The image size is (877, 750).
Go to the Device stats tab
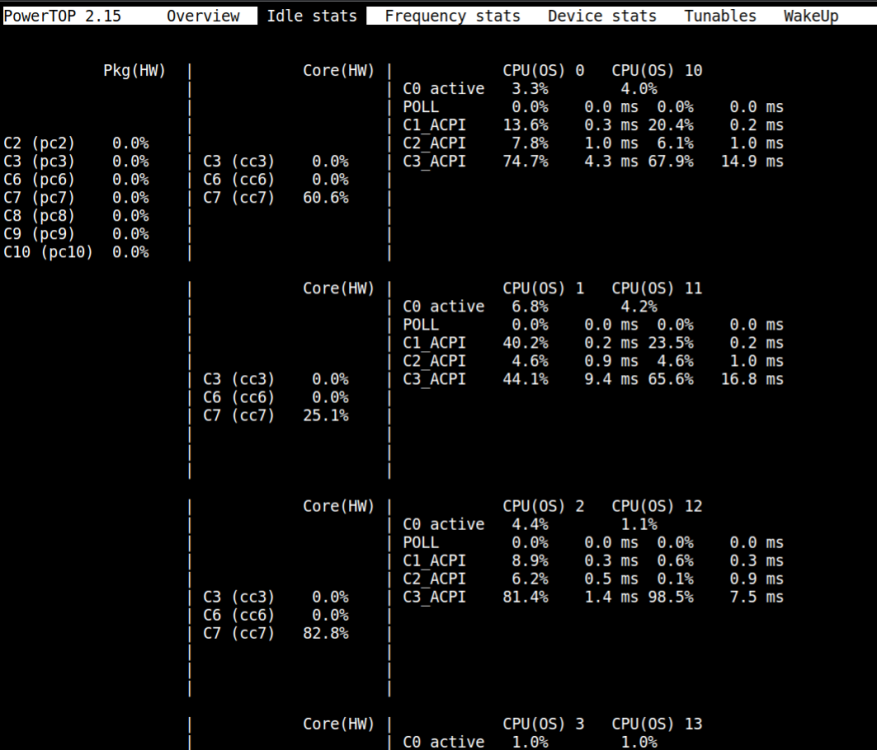point(602,16)
